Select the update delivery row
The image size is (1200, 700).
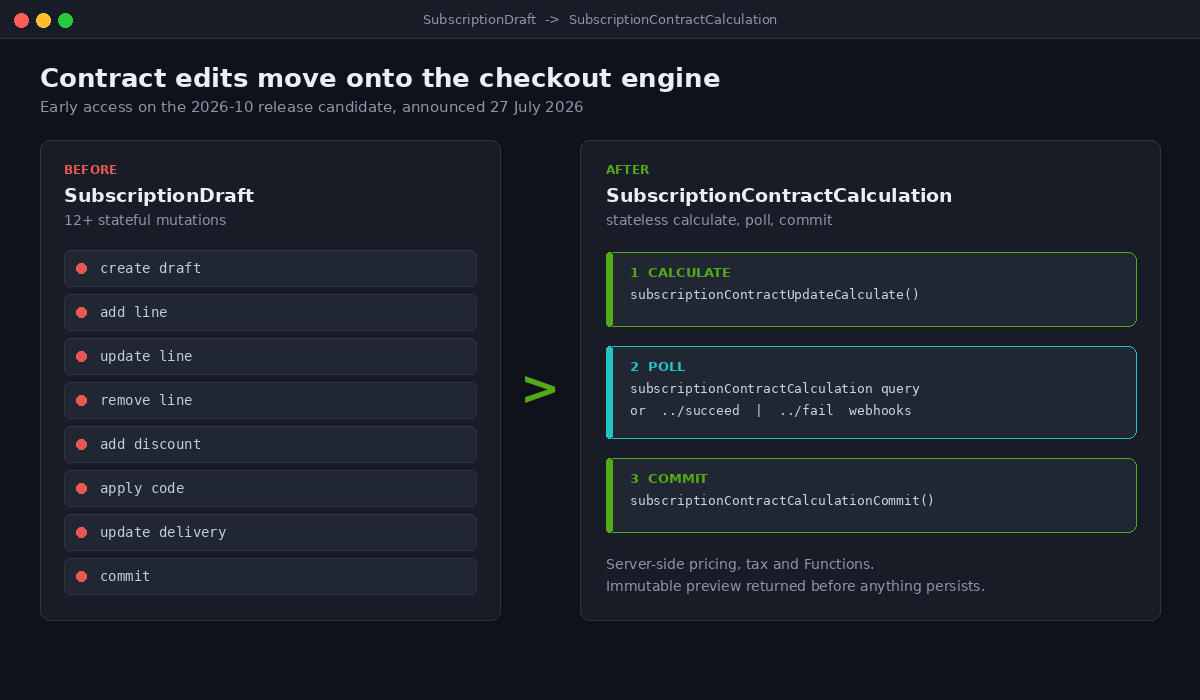tap(270, 532)
